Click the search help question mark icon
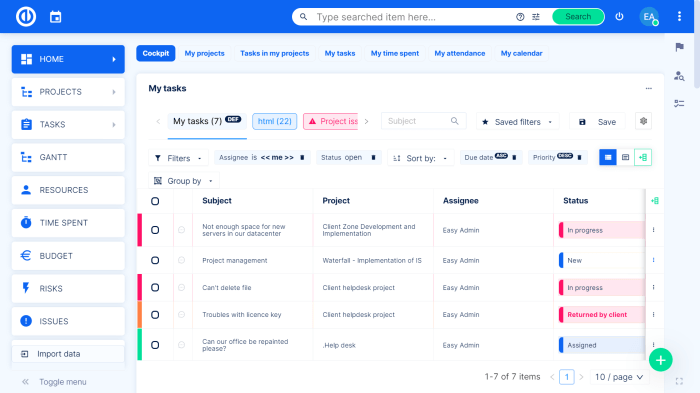The image size is (700, 393). point(520,17)
